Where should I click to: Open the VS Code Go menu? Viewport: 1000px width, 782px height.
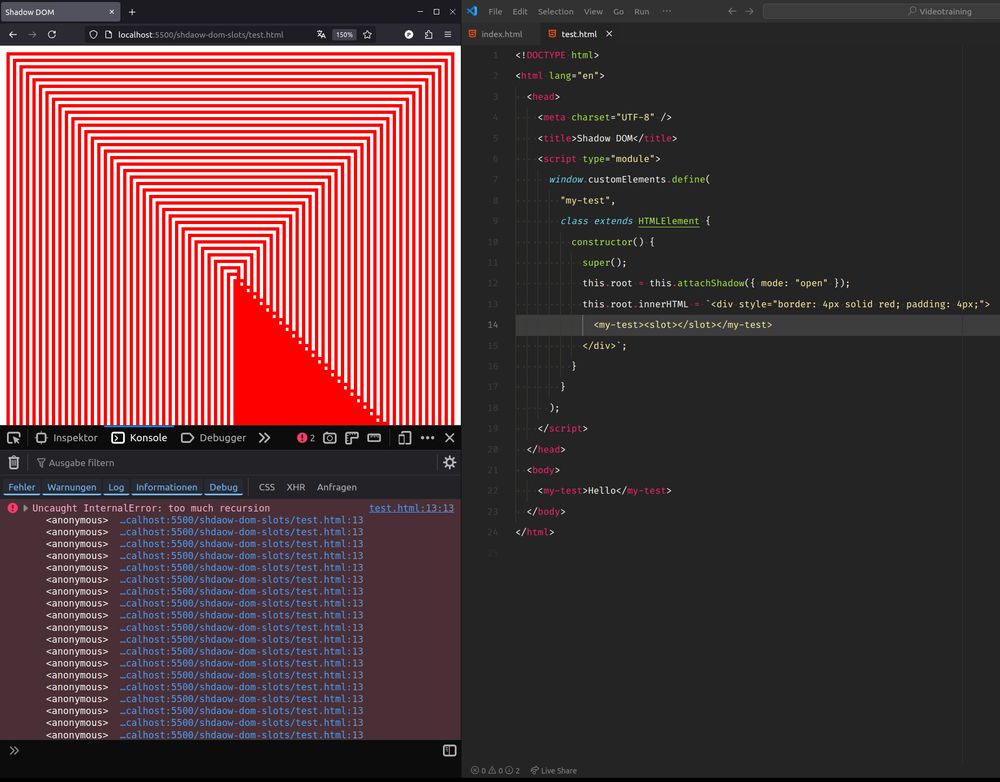pyautogui.click(x=619, y=11)
